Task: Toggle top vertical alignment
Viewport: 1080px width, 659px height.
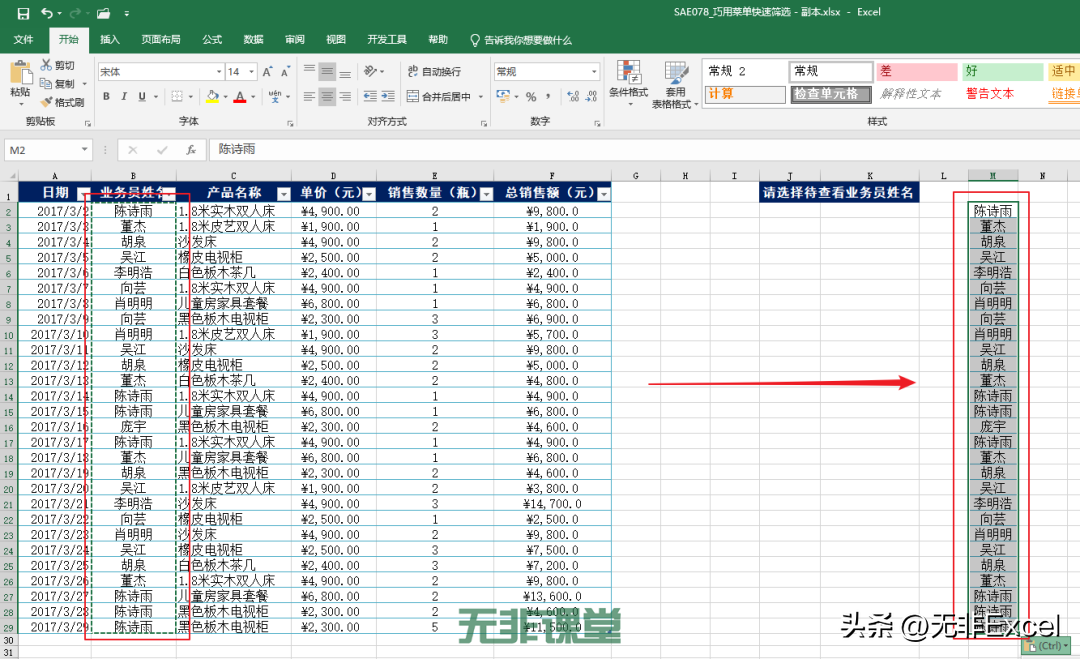Action: [x=309, y=71]
